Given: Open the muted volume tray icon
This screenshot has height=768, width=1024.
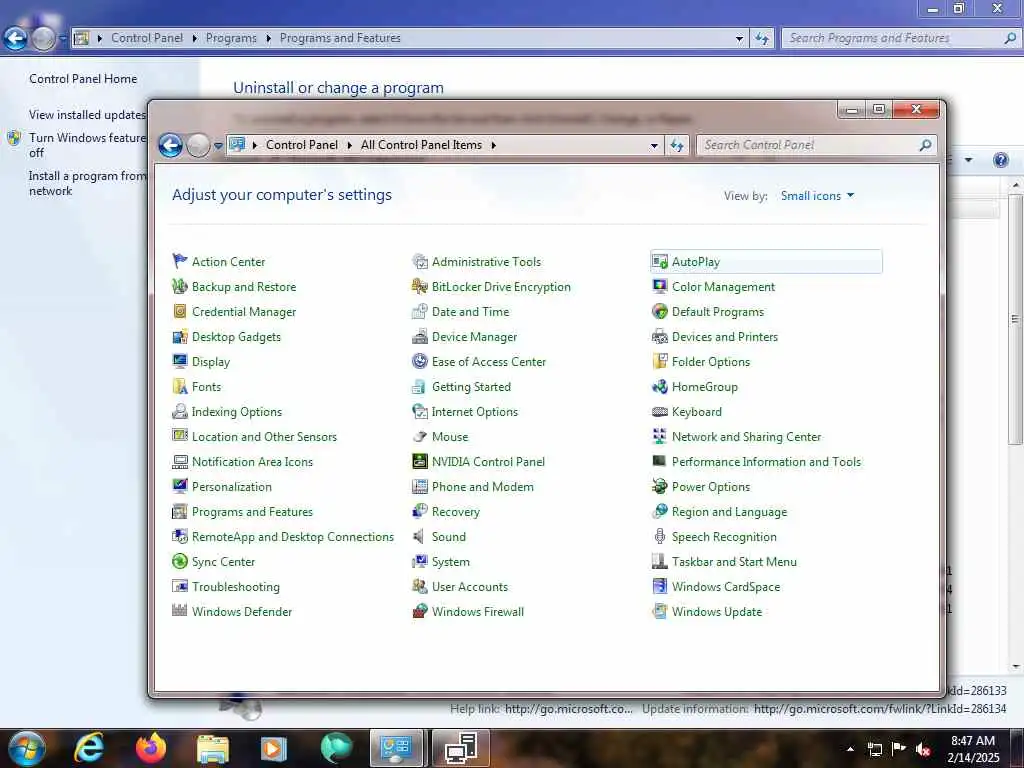Looking at the screenshot, I should pos(923,749).
